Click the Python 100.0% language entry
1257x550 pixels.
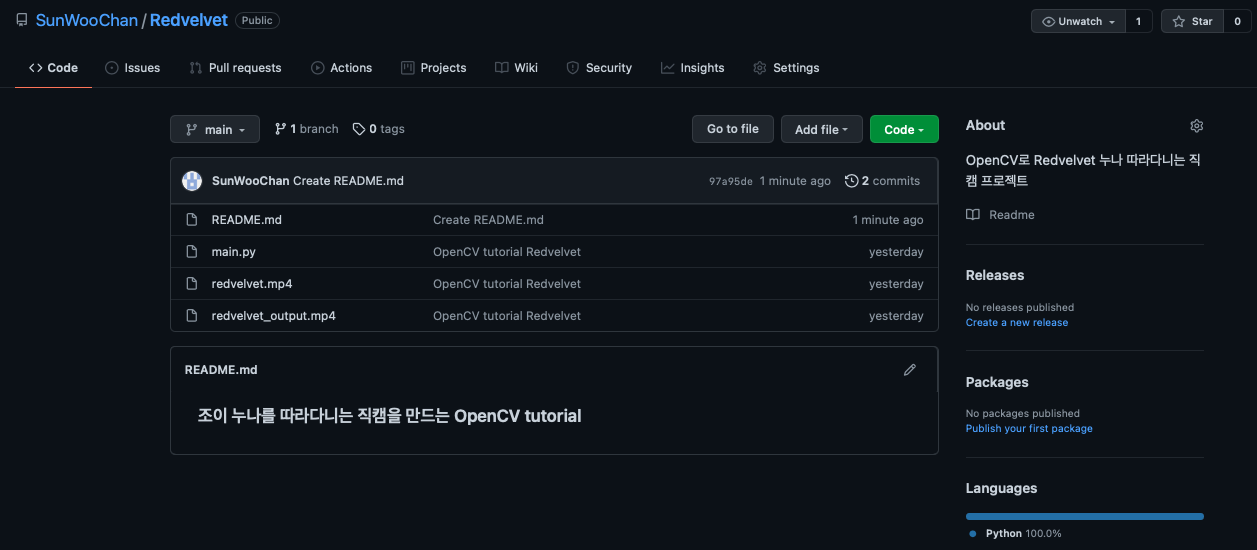(x=1016, y=534)
